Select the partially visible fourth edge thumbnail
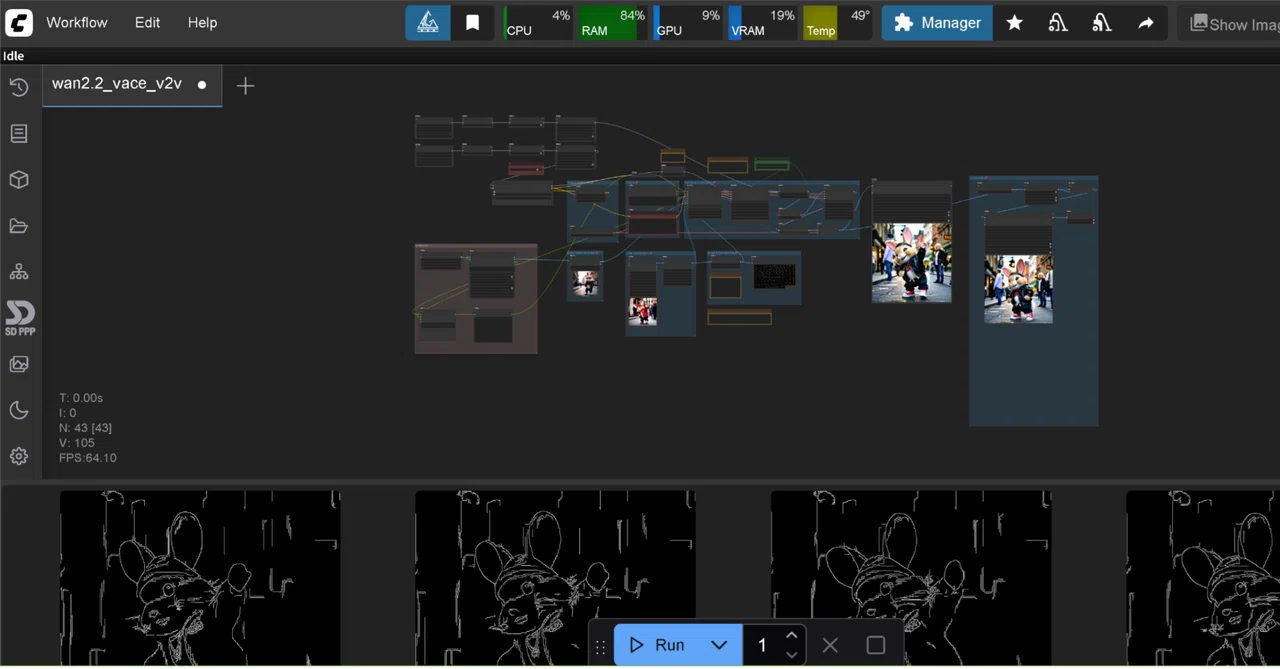Screen dimensions: 1280x669 pos(1203,577)
